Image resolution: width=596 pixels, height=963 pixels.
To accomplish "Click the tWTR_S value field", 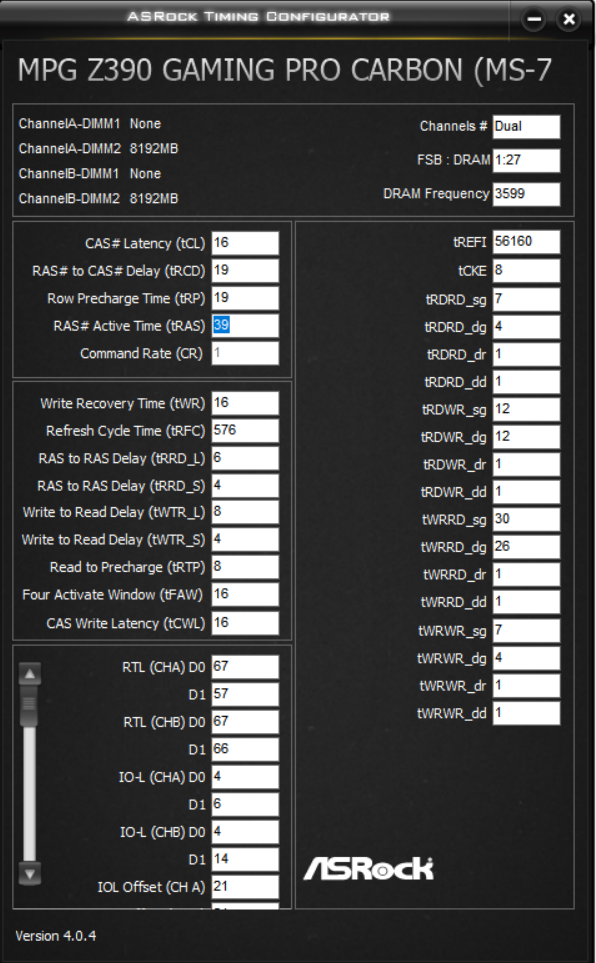I will 245,539.
